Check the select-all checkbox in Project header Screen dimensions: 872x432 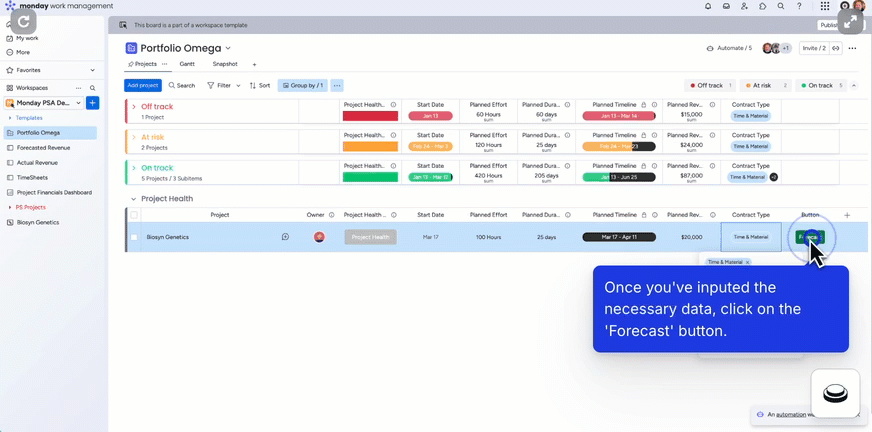[x=134, y=215]
